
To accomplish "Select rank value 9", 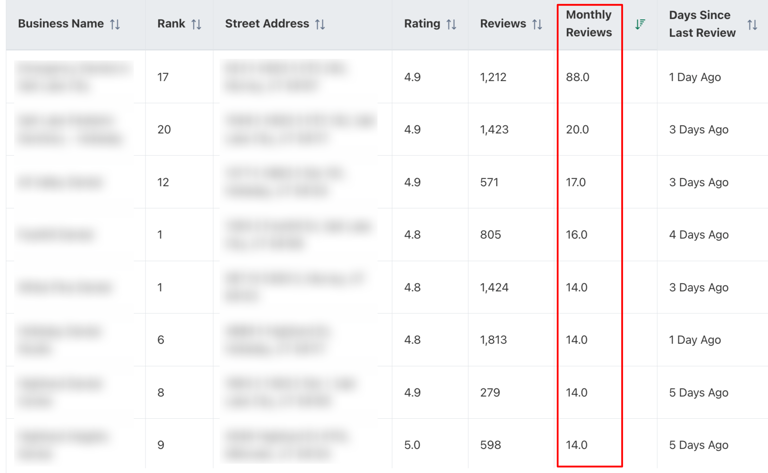I will click(x=161, y=445).
